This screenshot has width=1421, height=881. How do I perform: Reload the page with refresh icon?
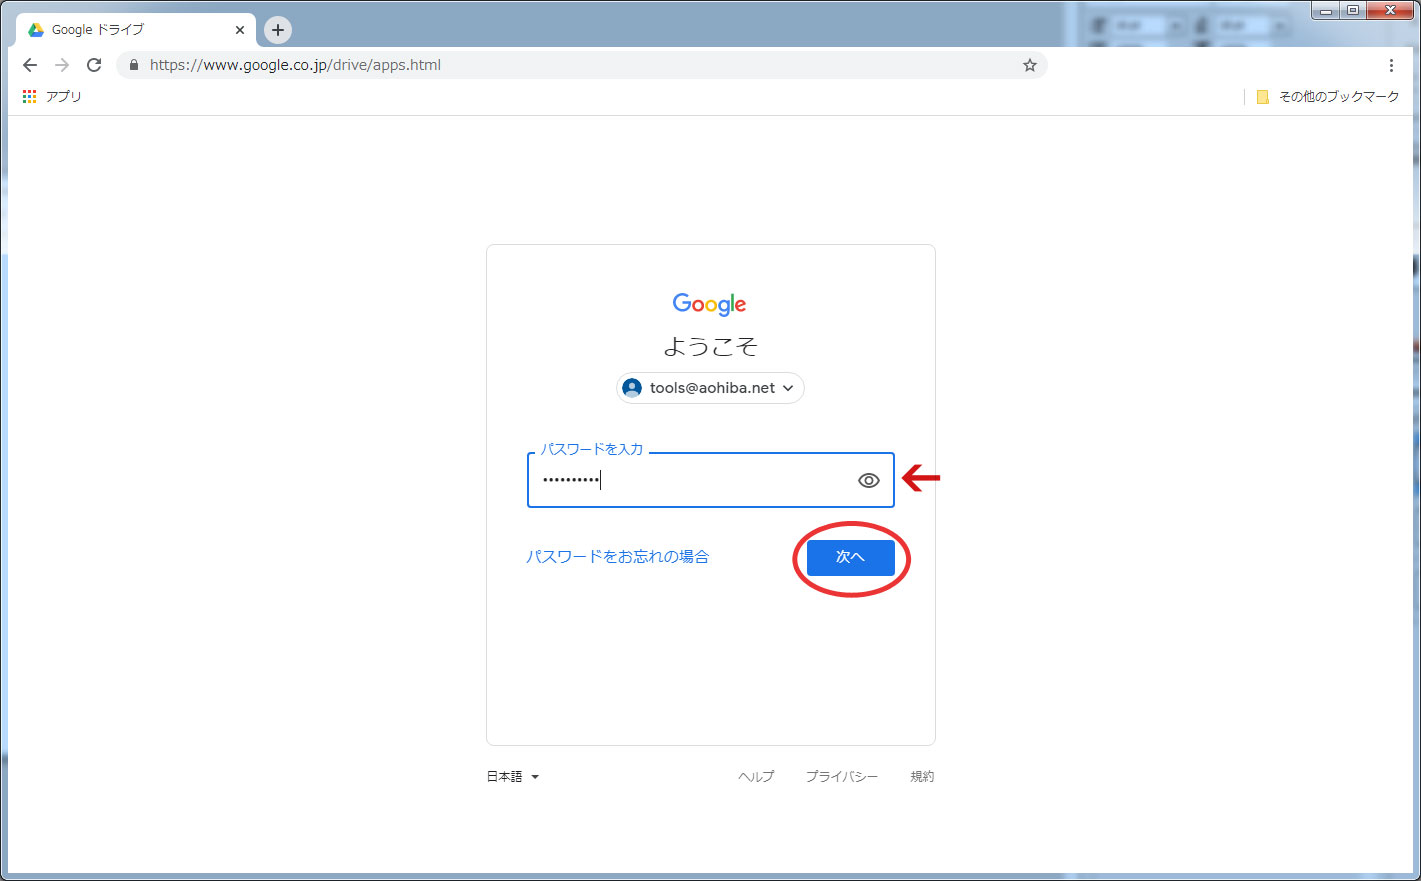(x=94, y=65)
